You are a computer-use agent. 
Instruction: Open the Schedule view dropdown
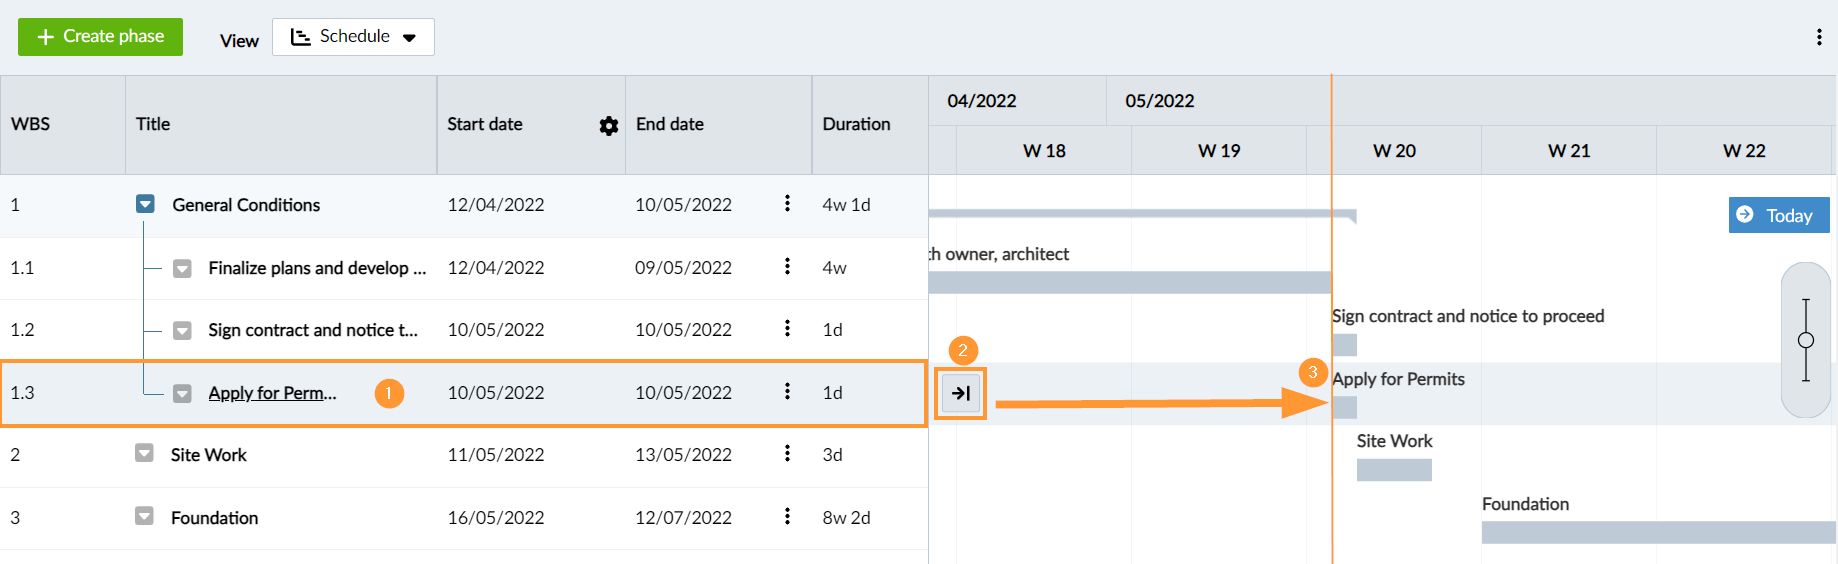(353, 37)
